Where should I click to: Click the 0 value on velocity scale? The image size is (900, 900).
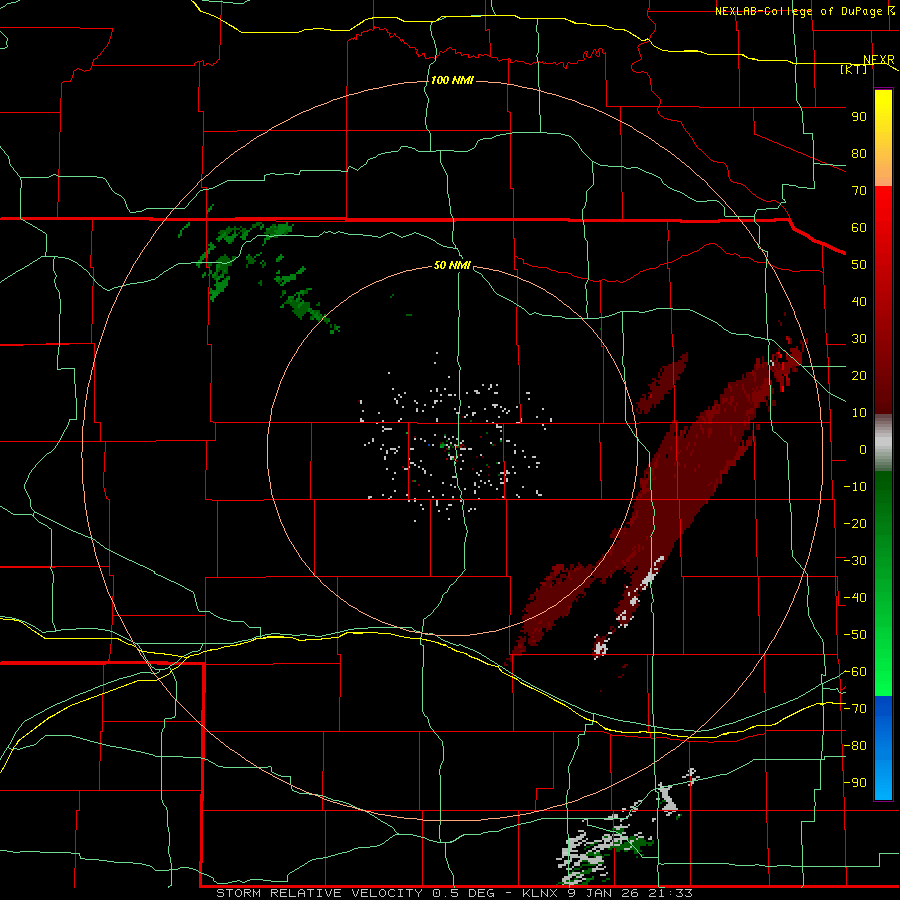863,450
